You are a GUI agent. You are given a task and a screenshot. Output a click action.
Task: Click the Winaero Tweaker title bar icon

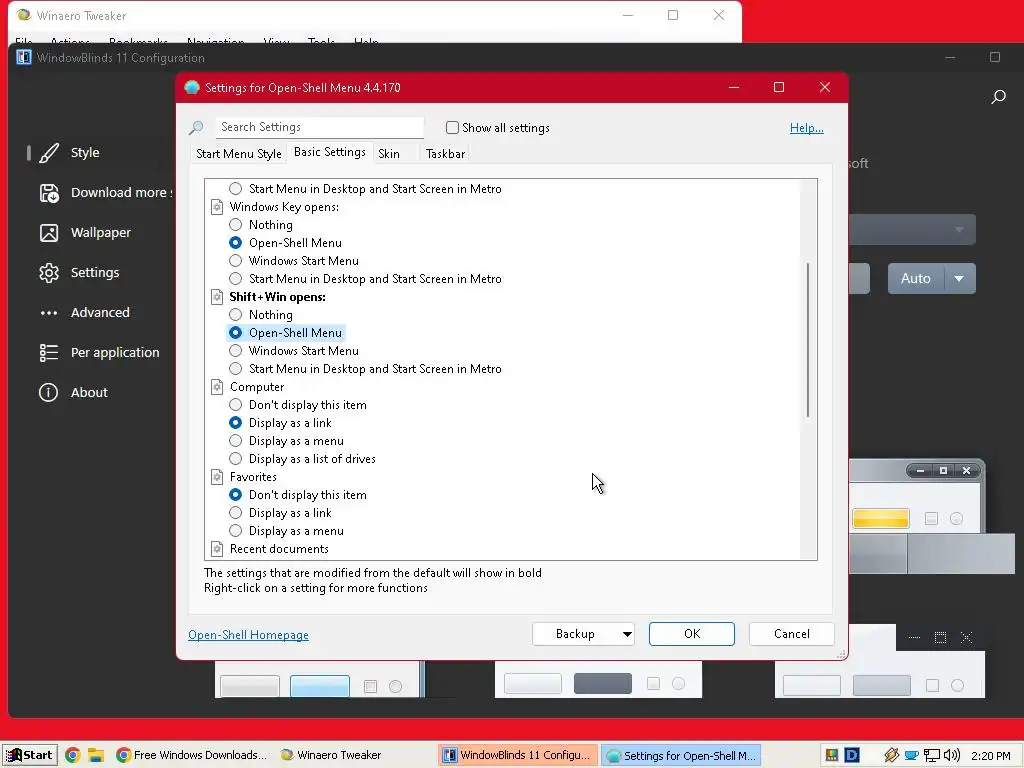click(24, 15)
